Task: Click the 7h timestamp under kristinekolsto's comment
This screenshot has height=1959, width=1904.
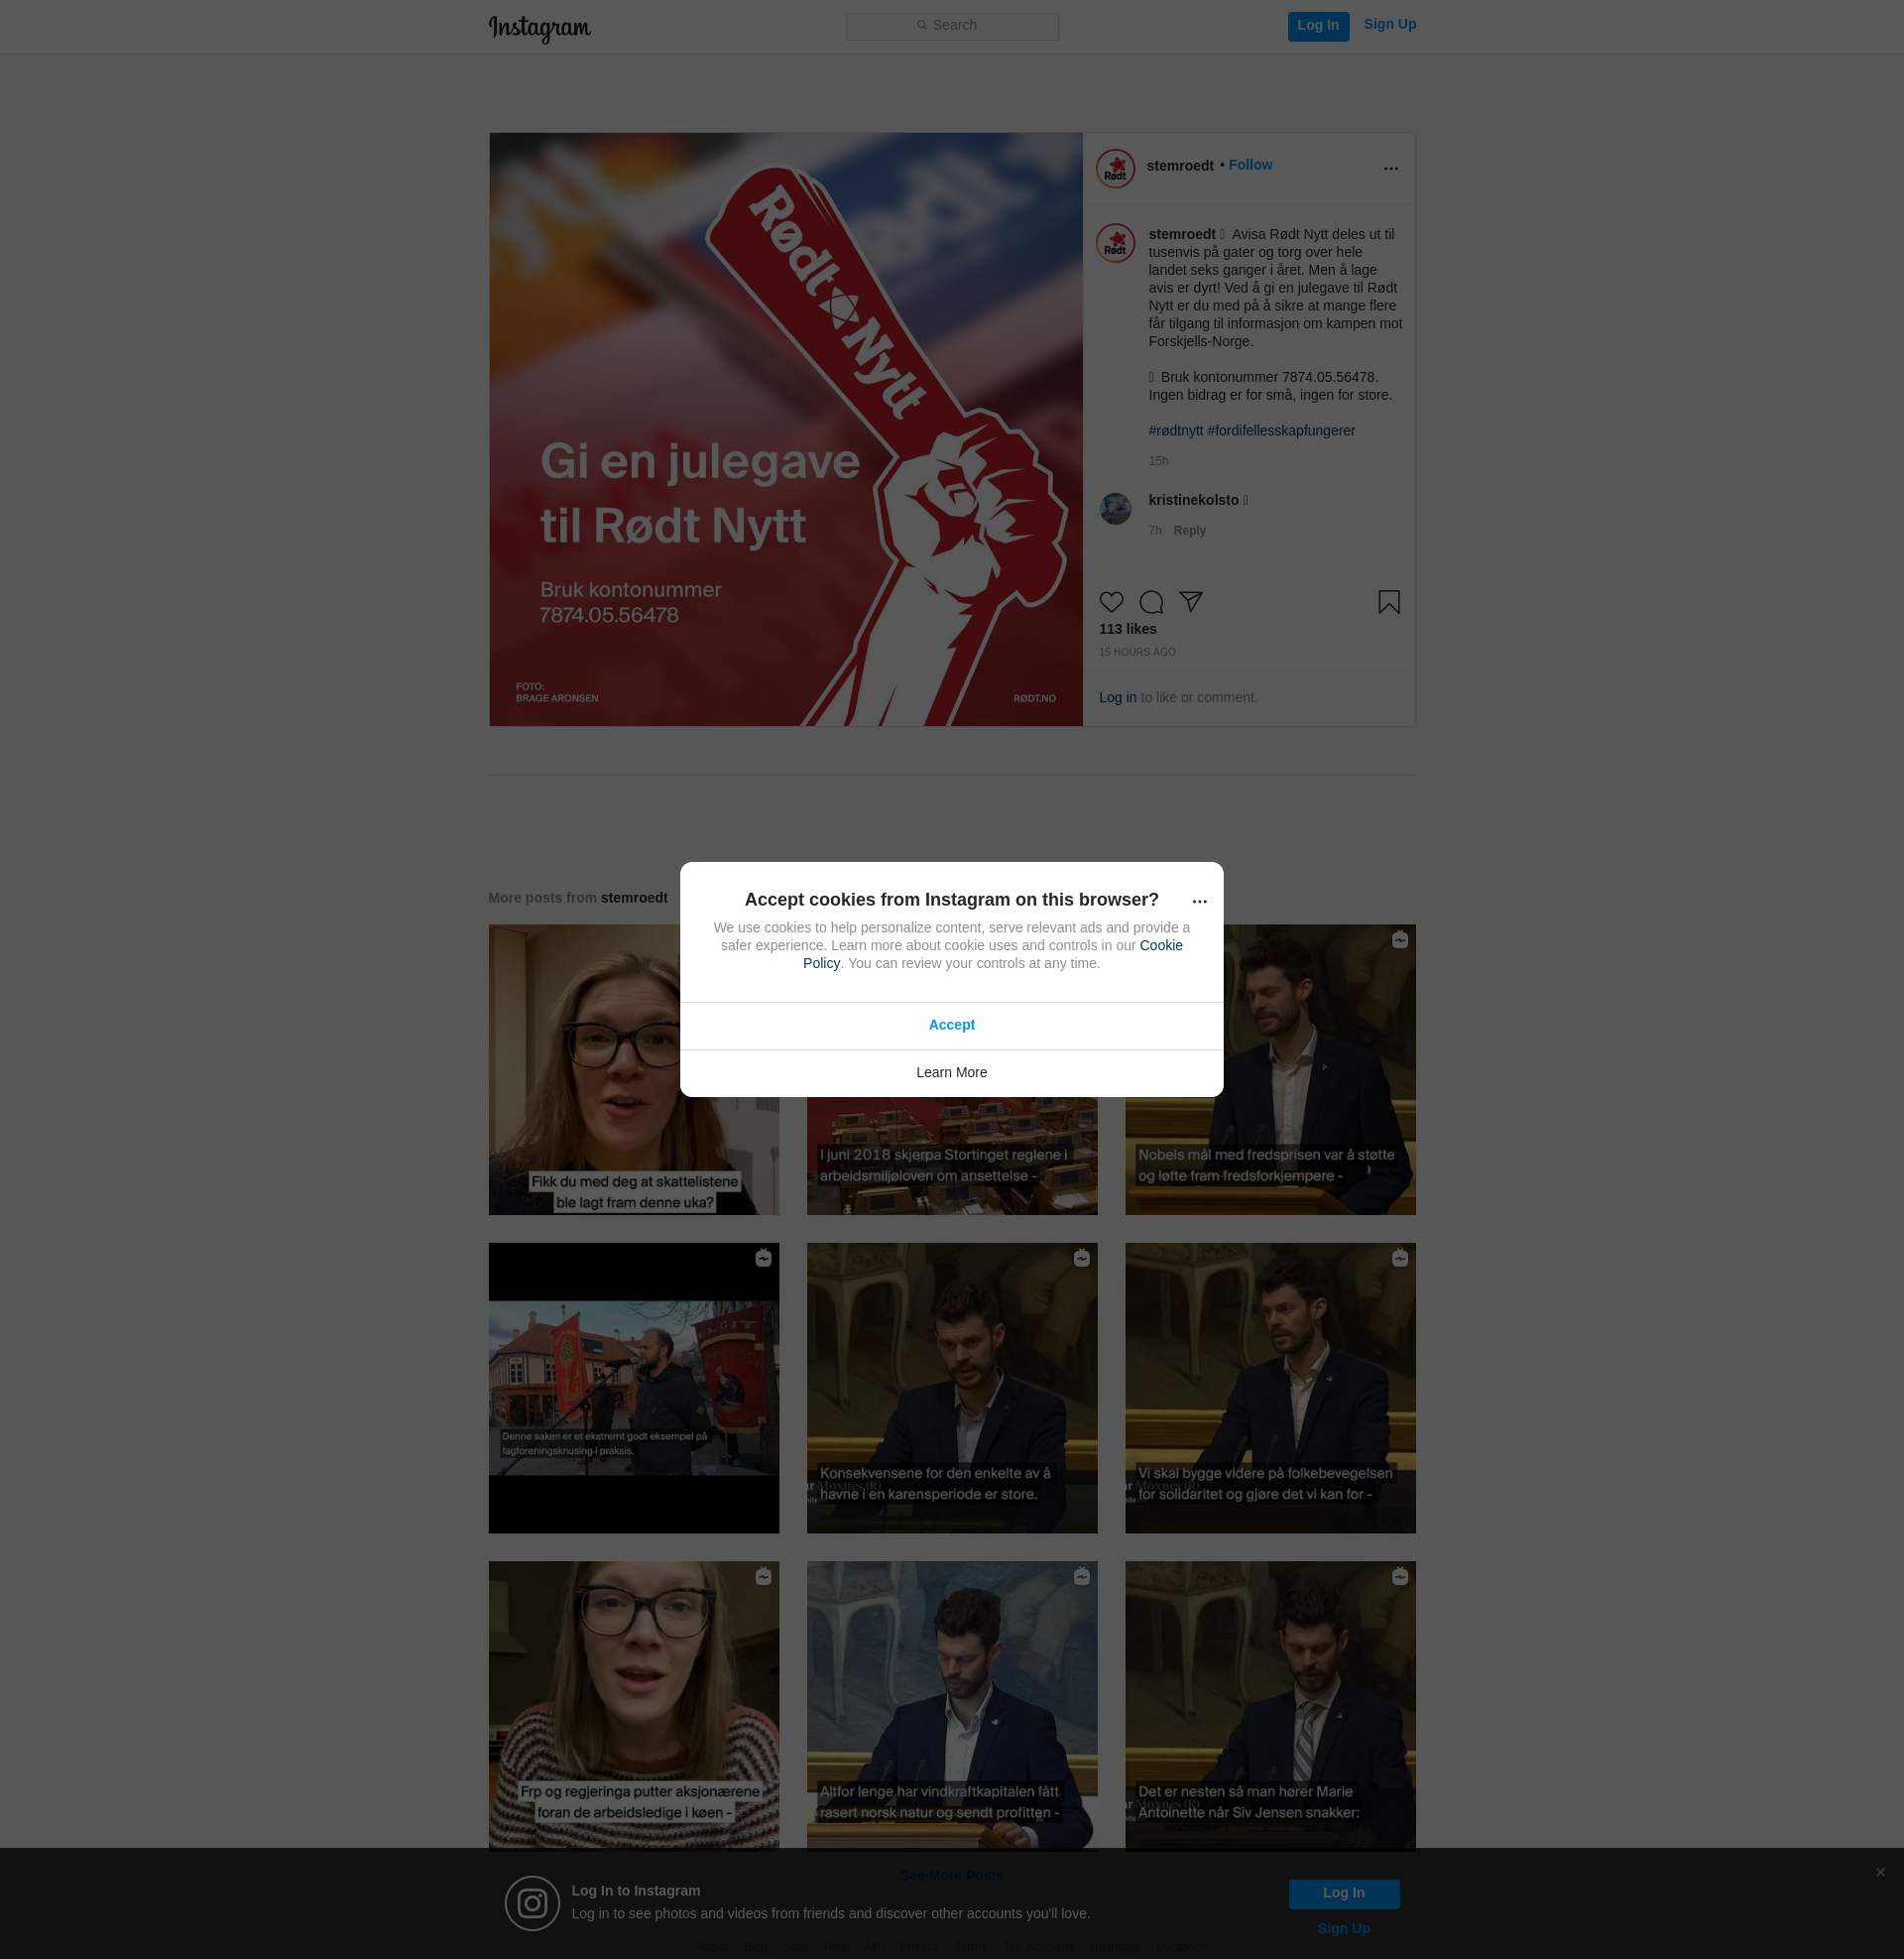Action: [x=1155, y=531]
